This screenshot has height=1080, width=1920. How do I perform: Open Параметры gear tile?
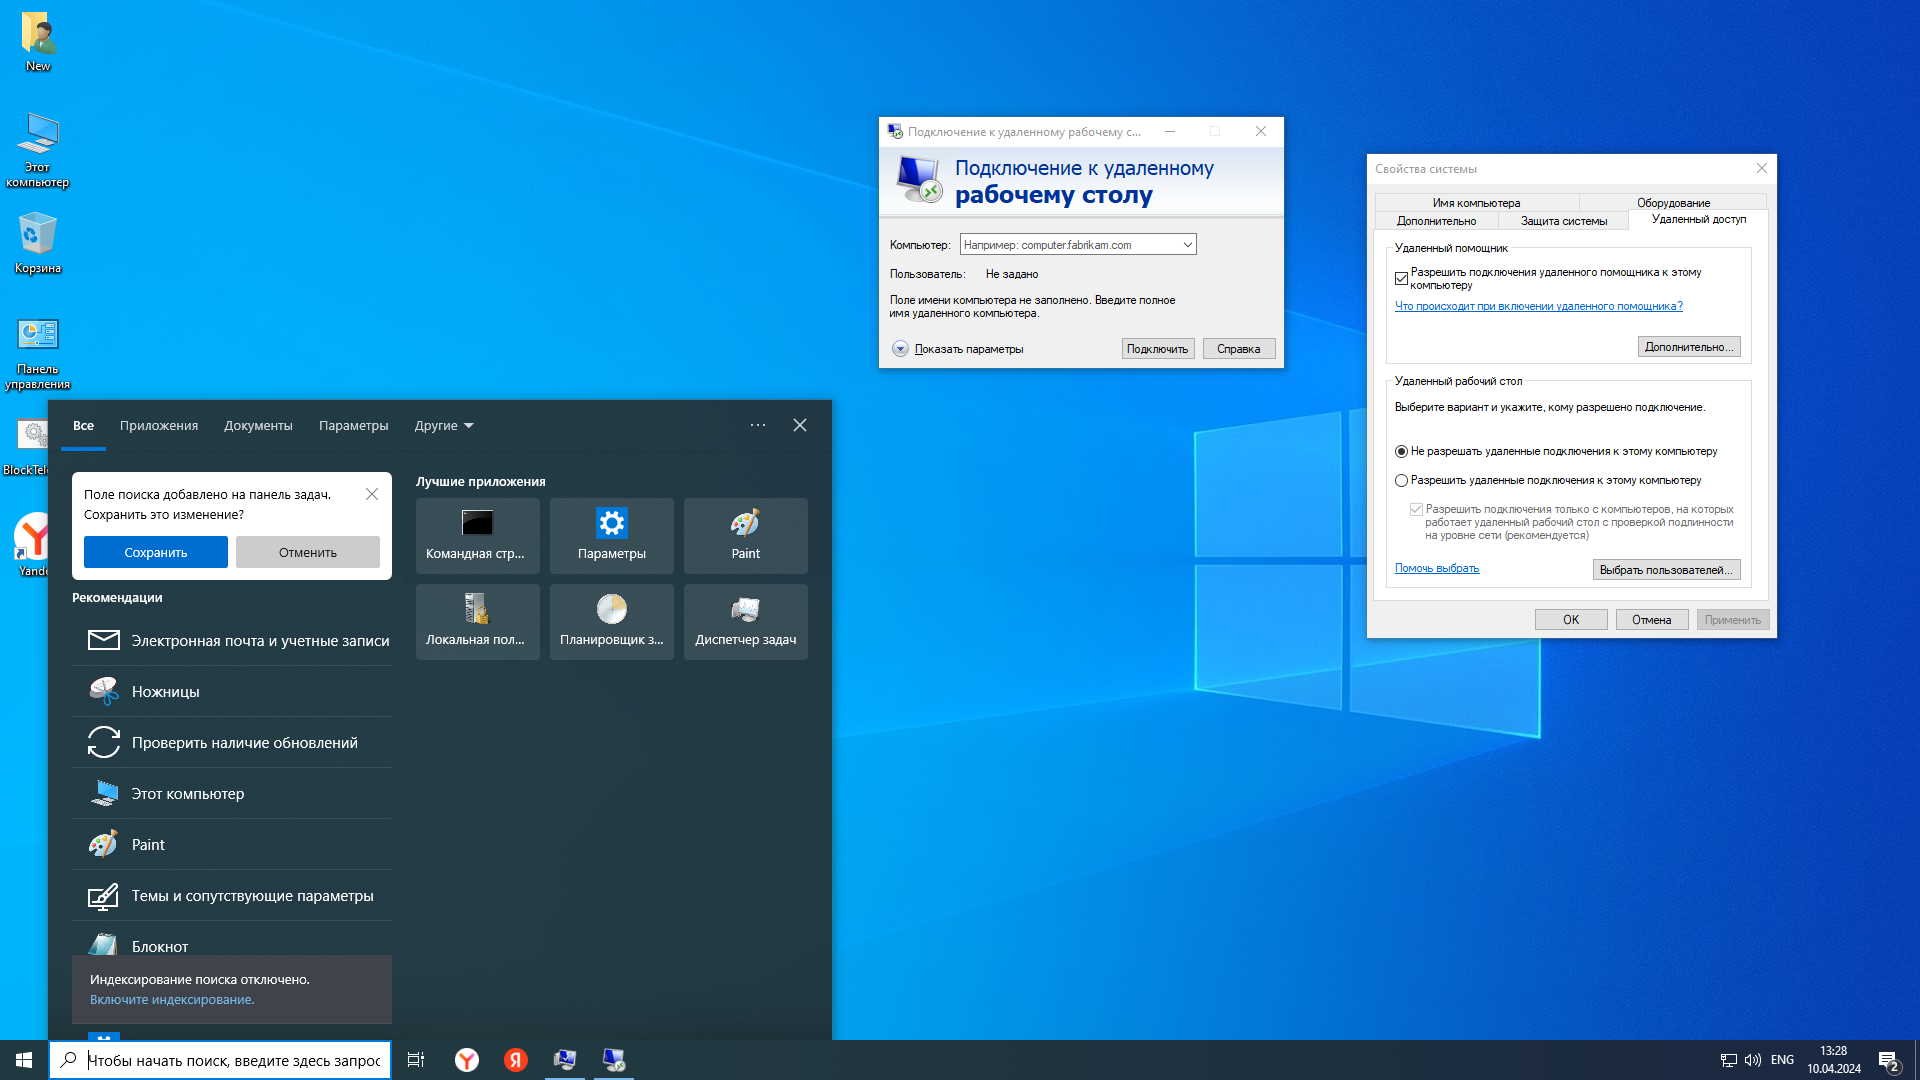[611, 535]
